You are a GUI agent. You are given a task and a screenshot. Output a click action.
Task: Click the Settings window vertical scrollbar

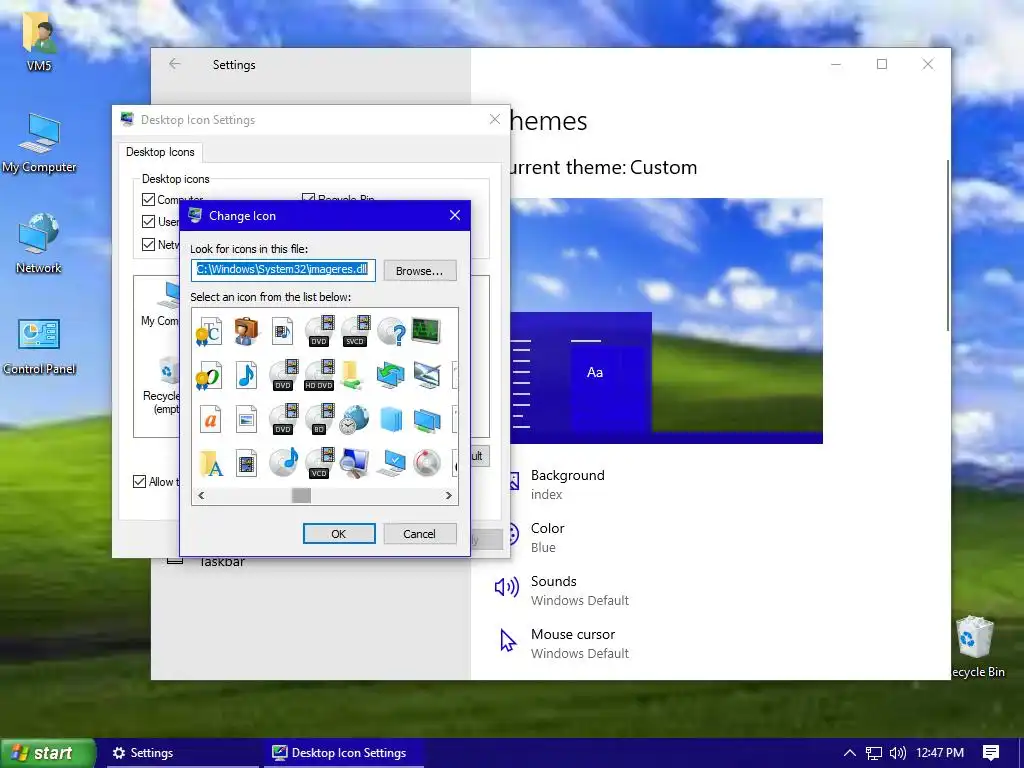948,245
